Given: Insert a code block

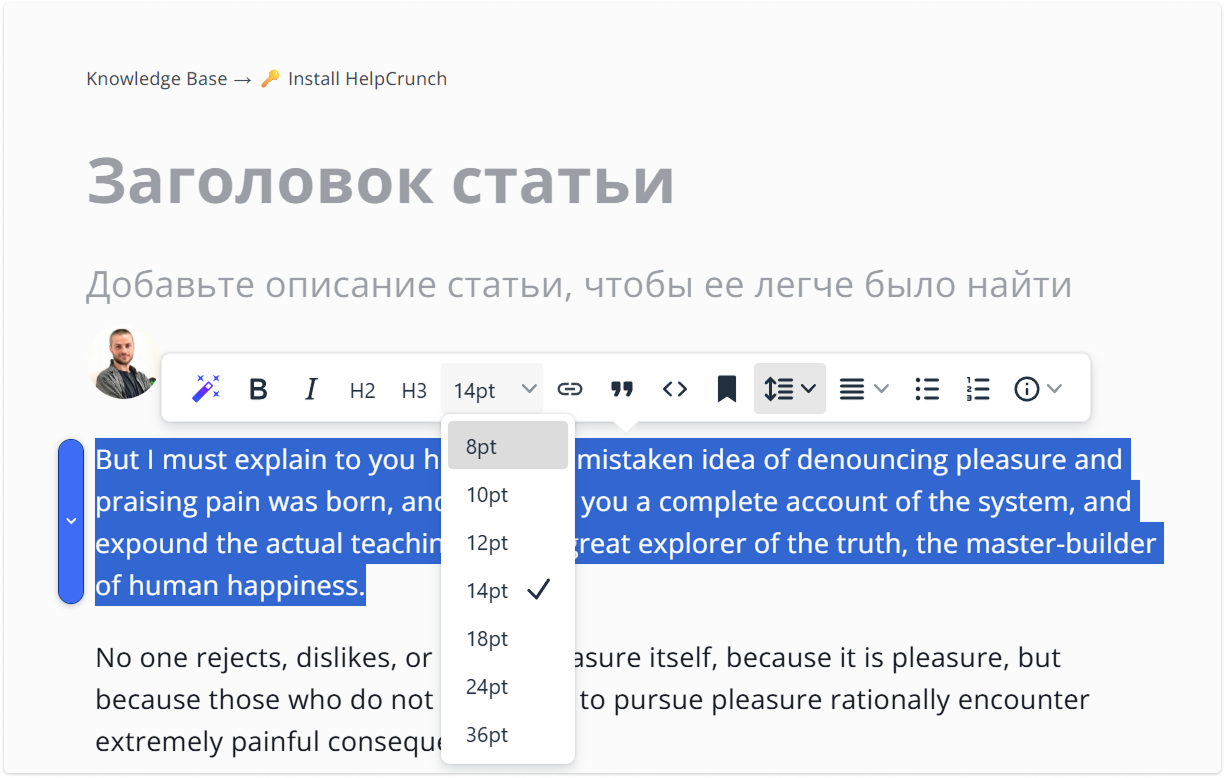Looking at the screenshot, I should [674, 388].
